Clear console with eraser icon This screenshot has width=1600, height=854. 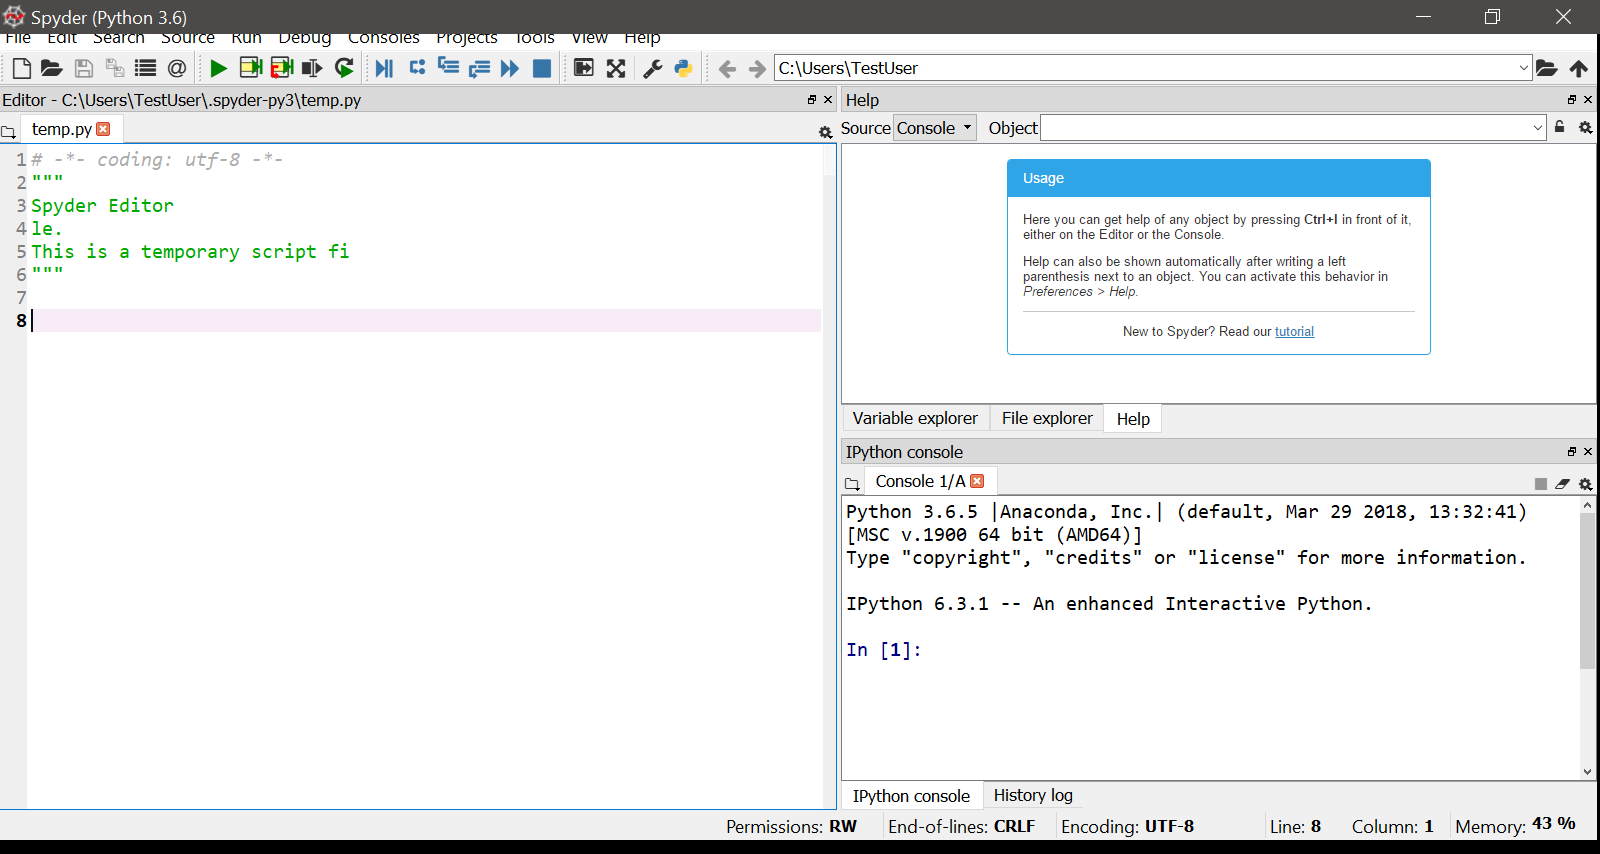pos(1562,484)
